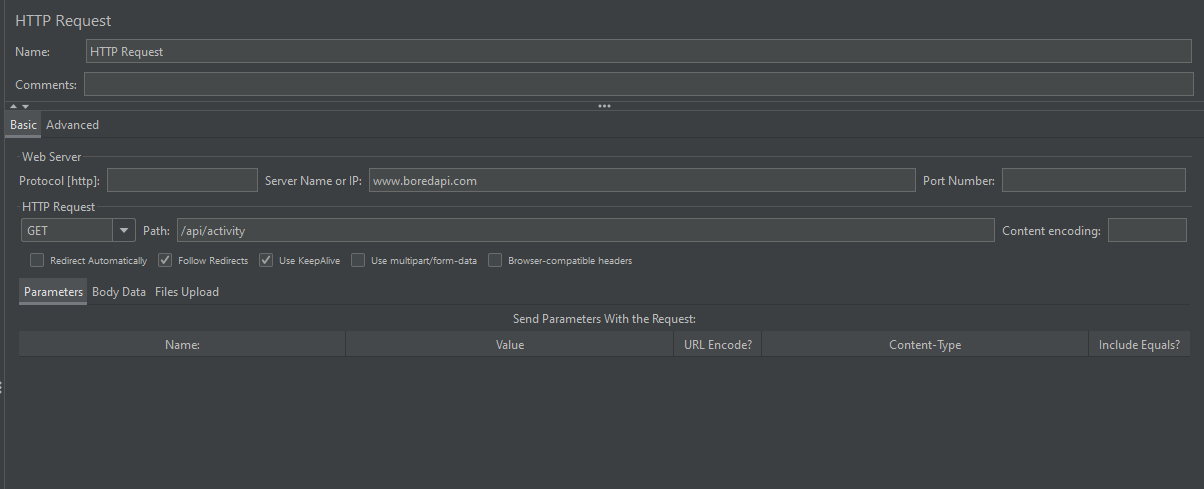Screen dimensions: 1204x489
Task: Switch to Files Upload tab
Action: tap(187, 292)
